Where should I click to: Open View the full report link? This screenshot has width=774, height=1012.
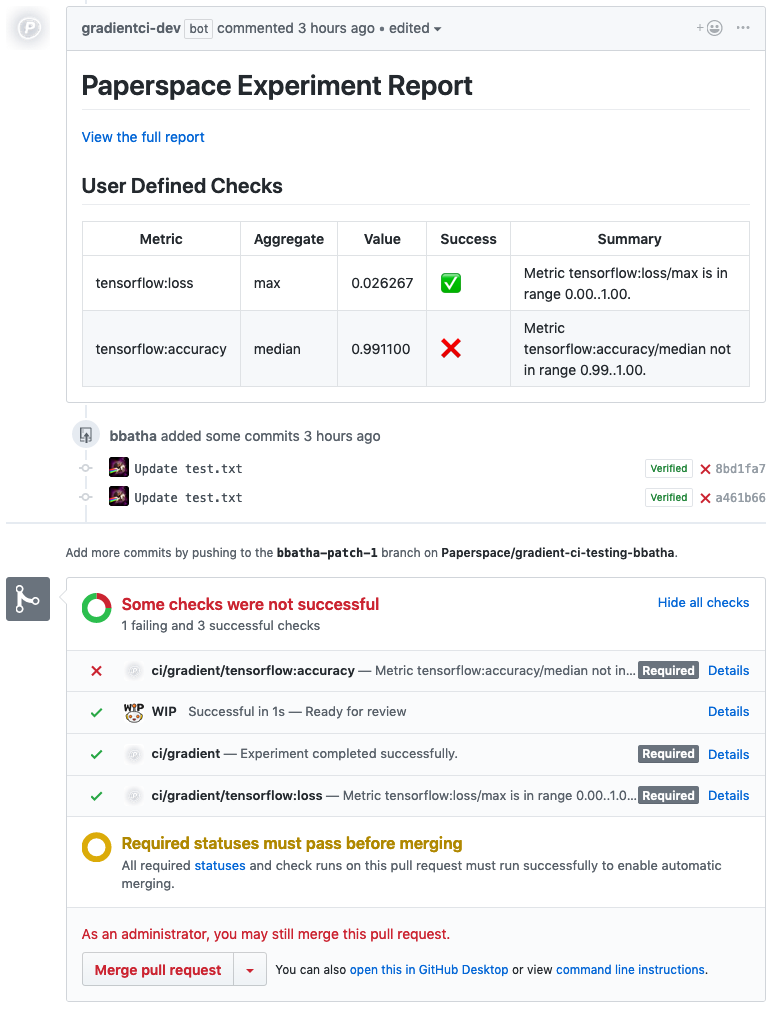coord(143,137)
